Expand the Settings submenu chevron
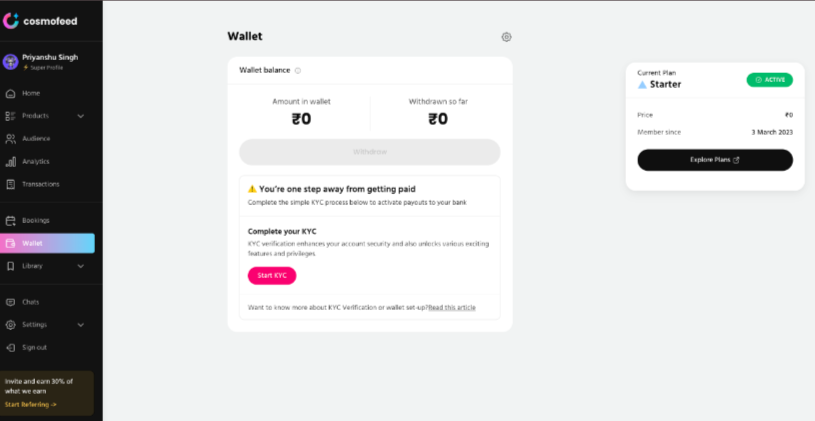The width and height of the screenshot is (815, 421). (x=81, y=325)
